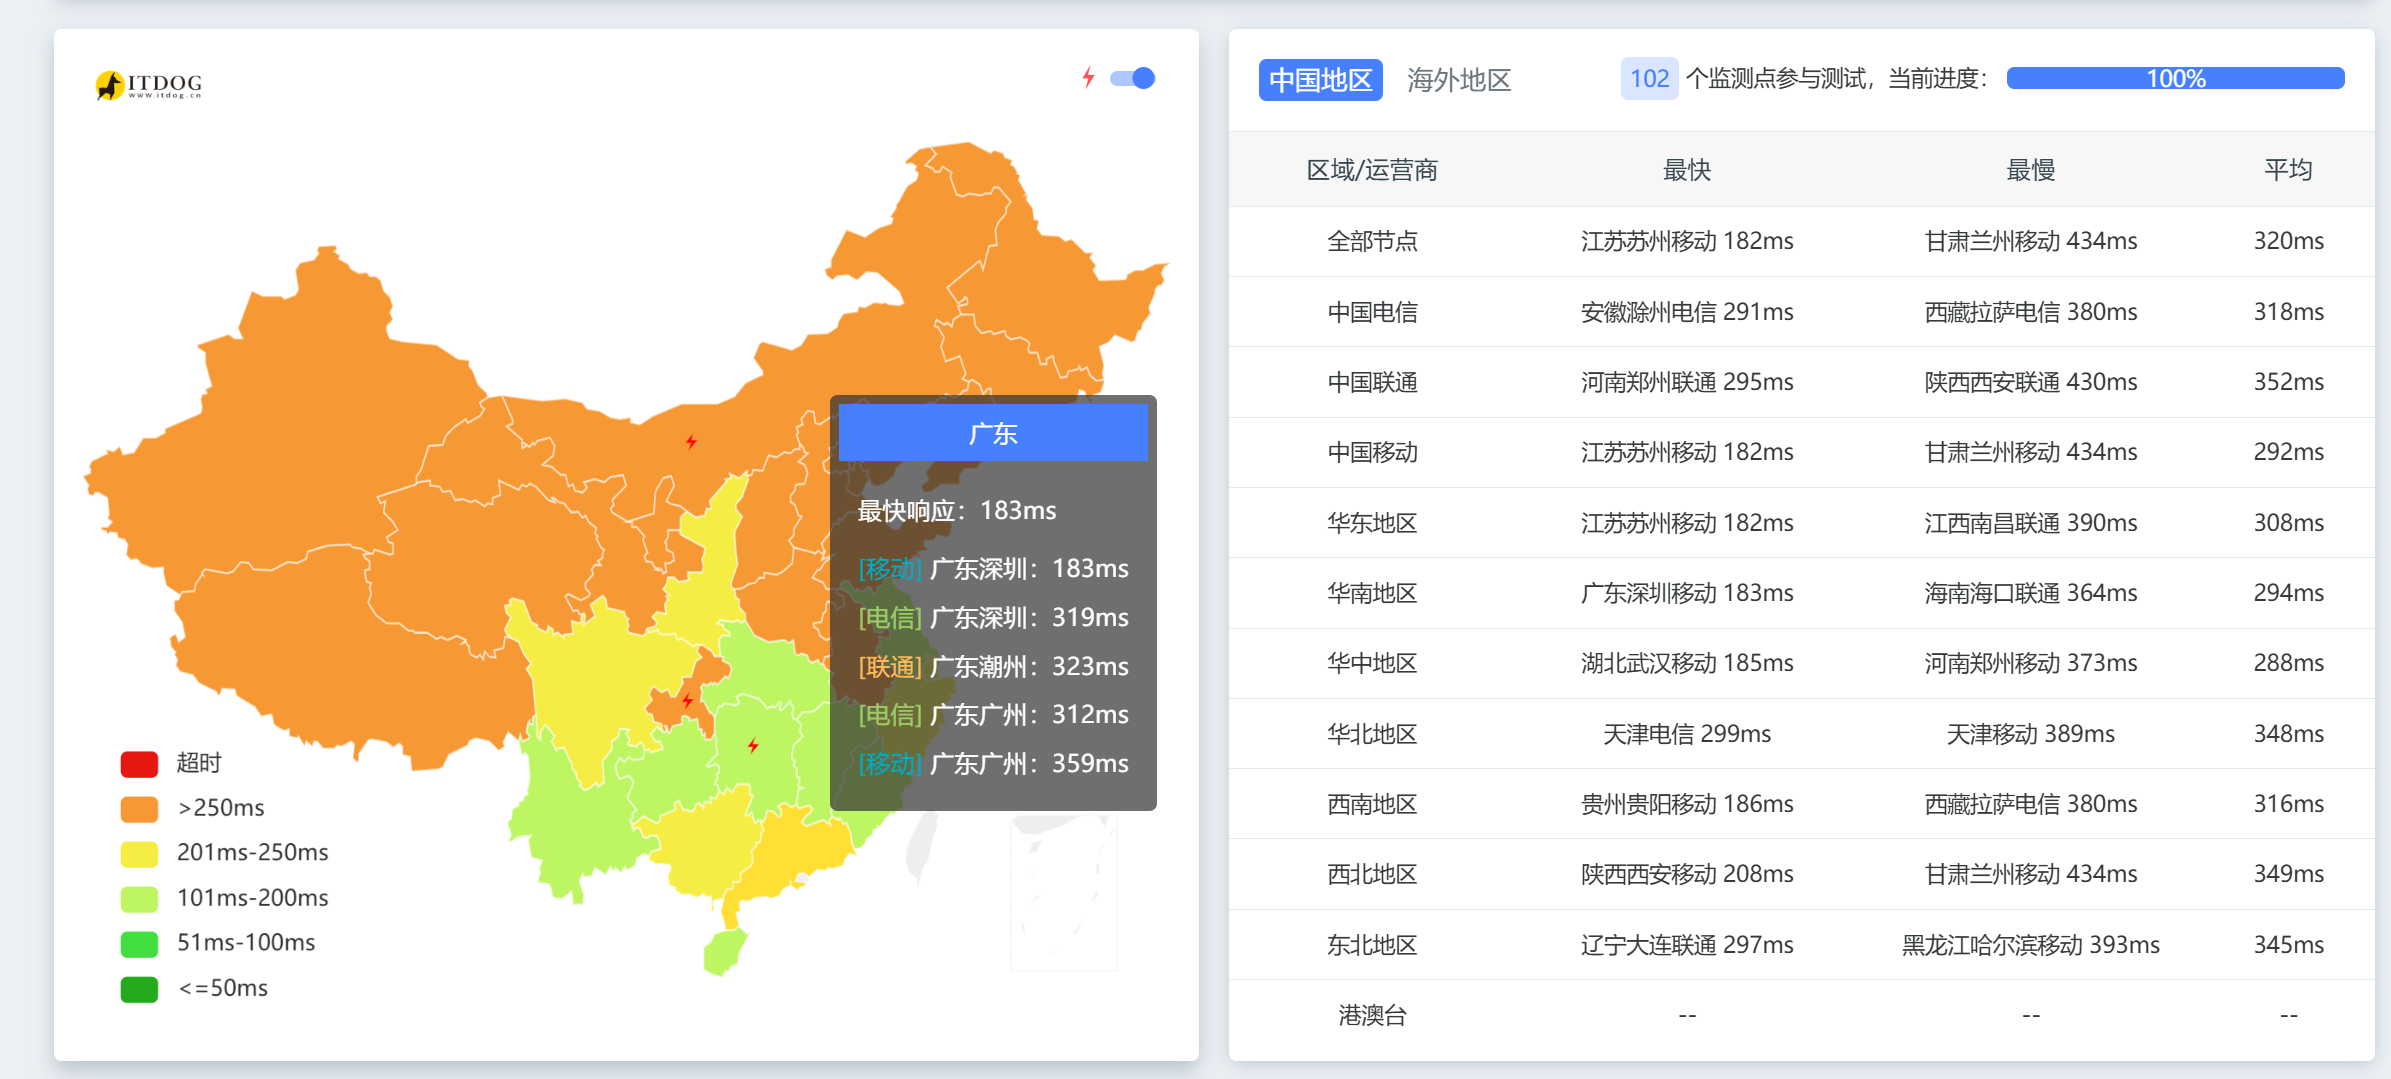Screen dimensions: 2391x1079
Task: Click the dark green <=50ms legend swatch
Action: 139,989
